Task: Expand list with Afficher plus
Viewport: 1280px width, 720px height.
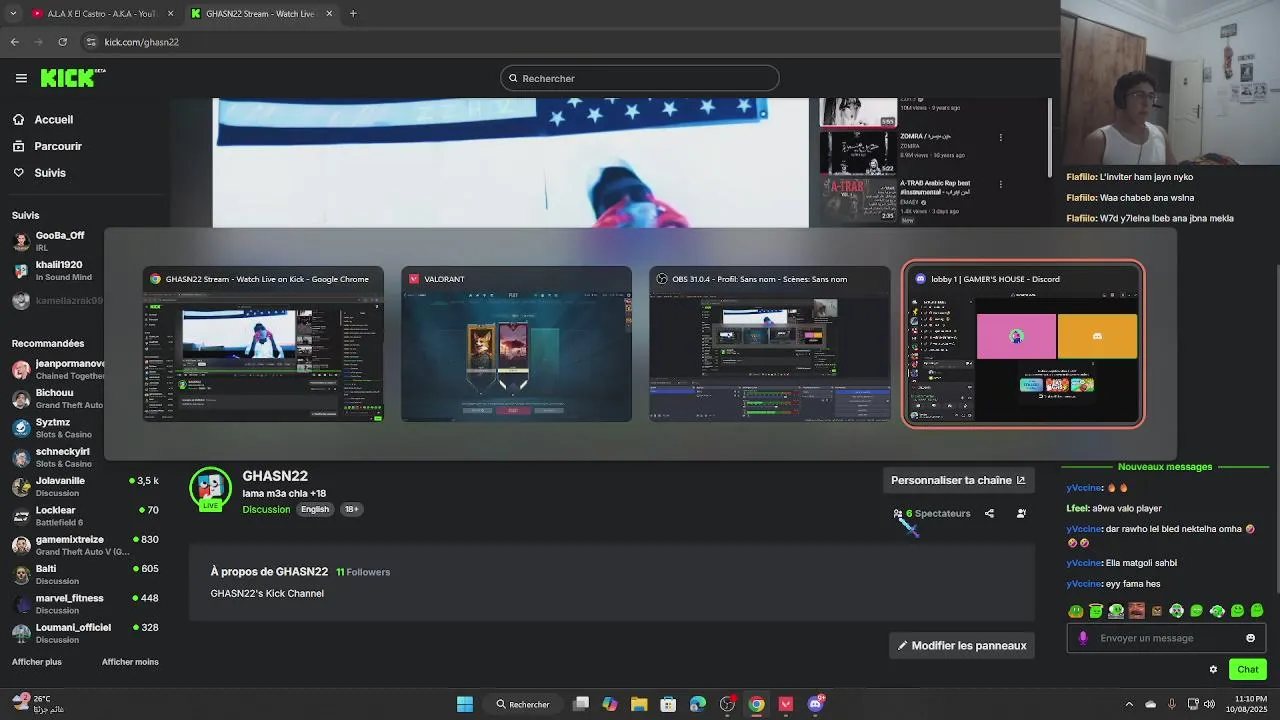Action: [x=37, y=662]
